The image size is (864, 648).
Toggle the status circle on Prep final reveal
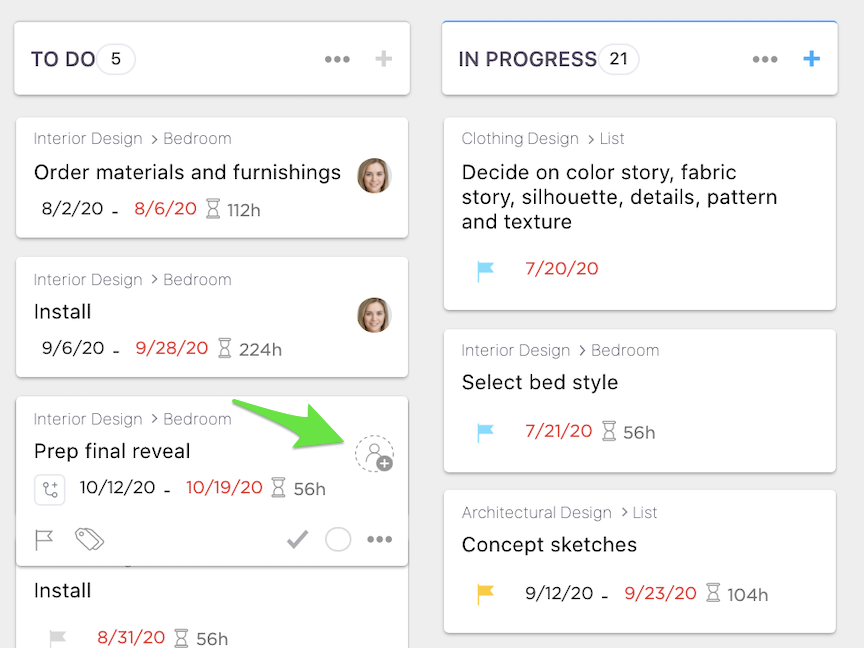point(338,540)
